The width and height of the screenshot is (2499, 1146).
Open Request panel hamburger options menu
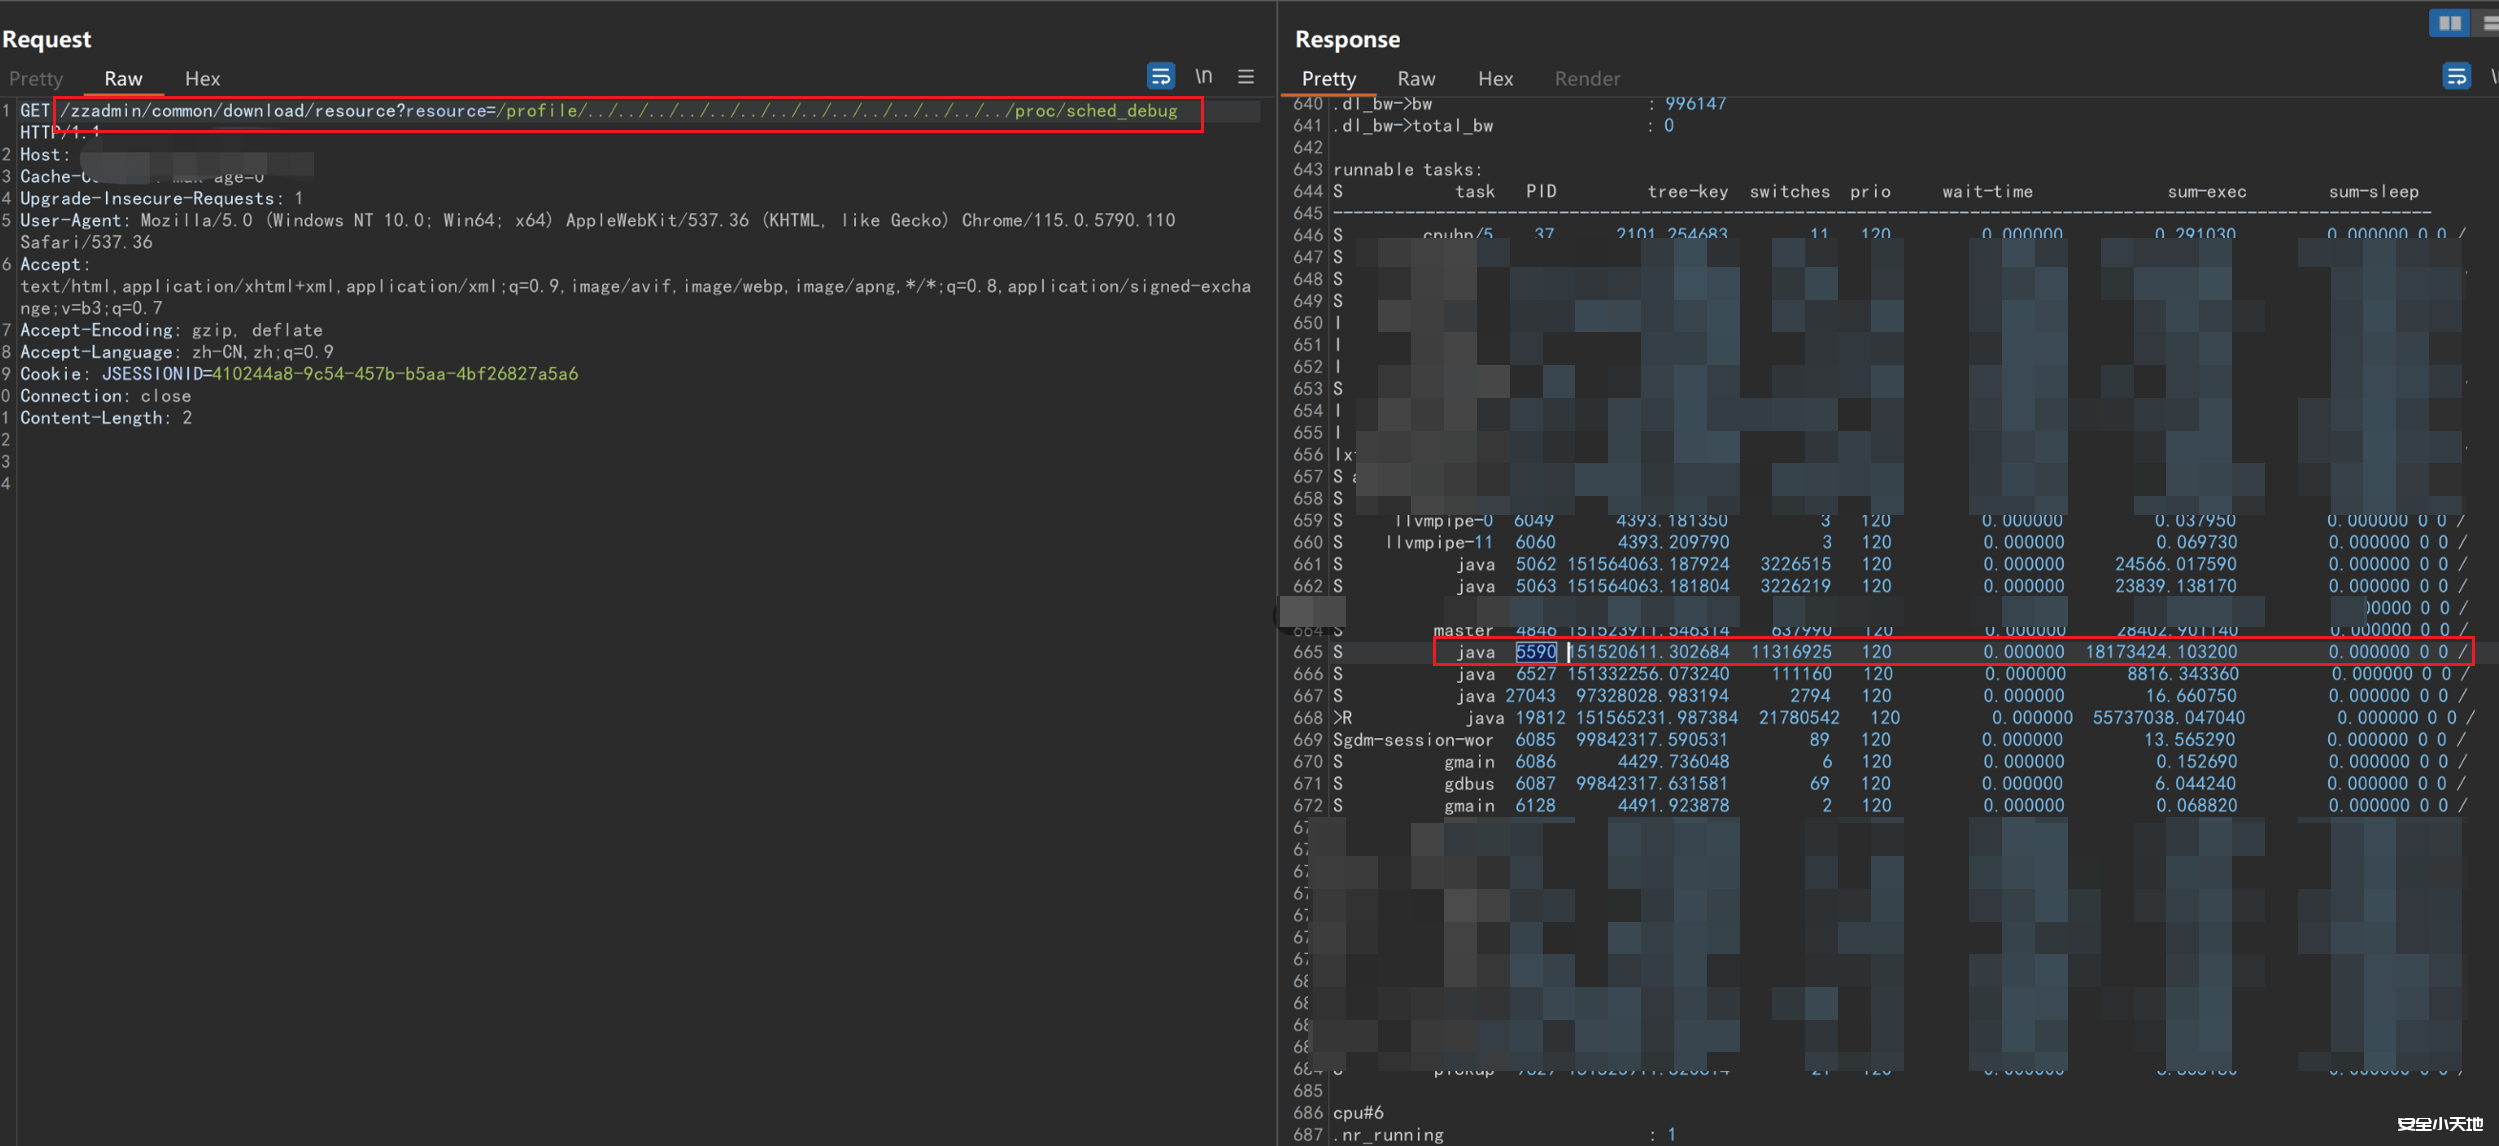(x=1246, y=76)
